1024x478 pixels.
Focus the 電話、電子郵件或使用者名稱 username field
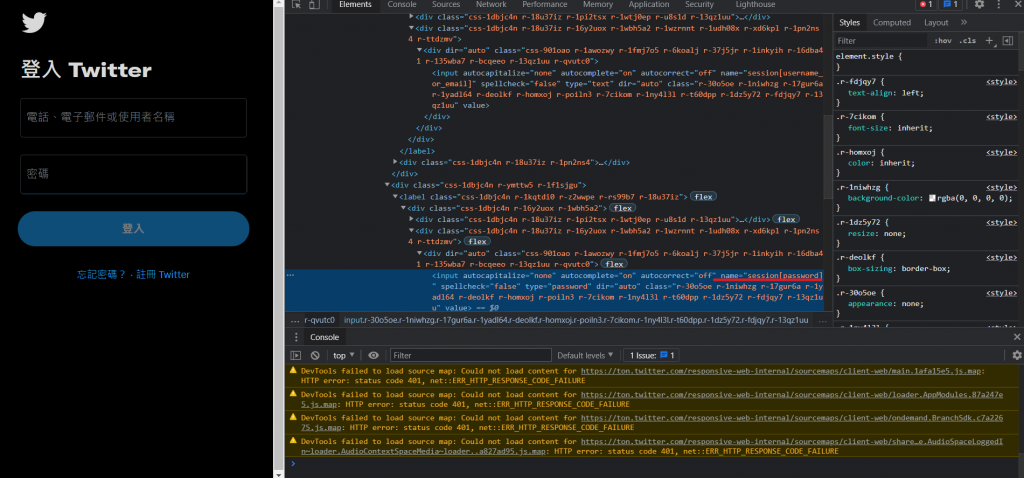pyautogui.click(x=133, y=118)
